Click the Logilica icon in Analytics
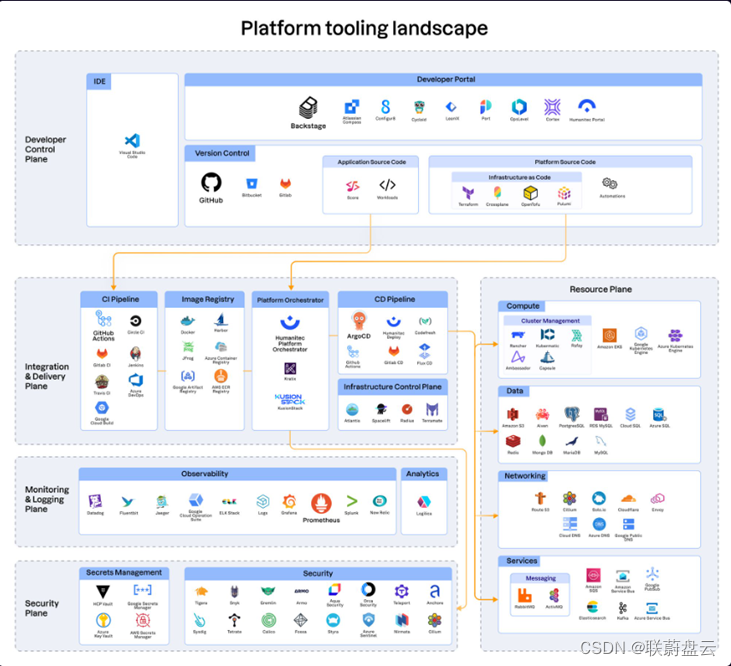The height and width of the screenshot is (666, 731). tap(424, 502)
